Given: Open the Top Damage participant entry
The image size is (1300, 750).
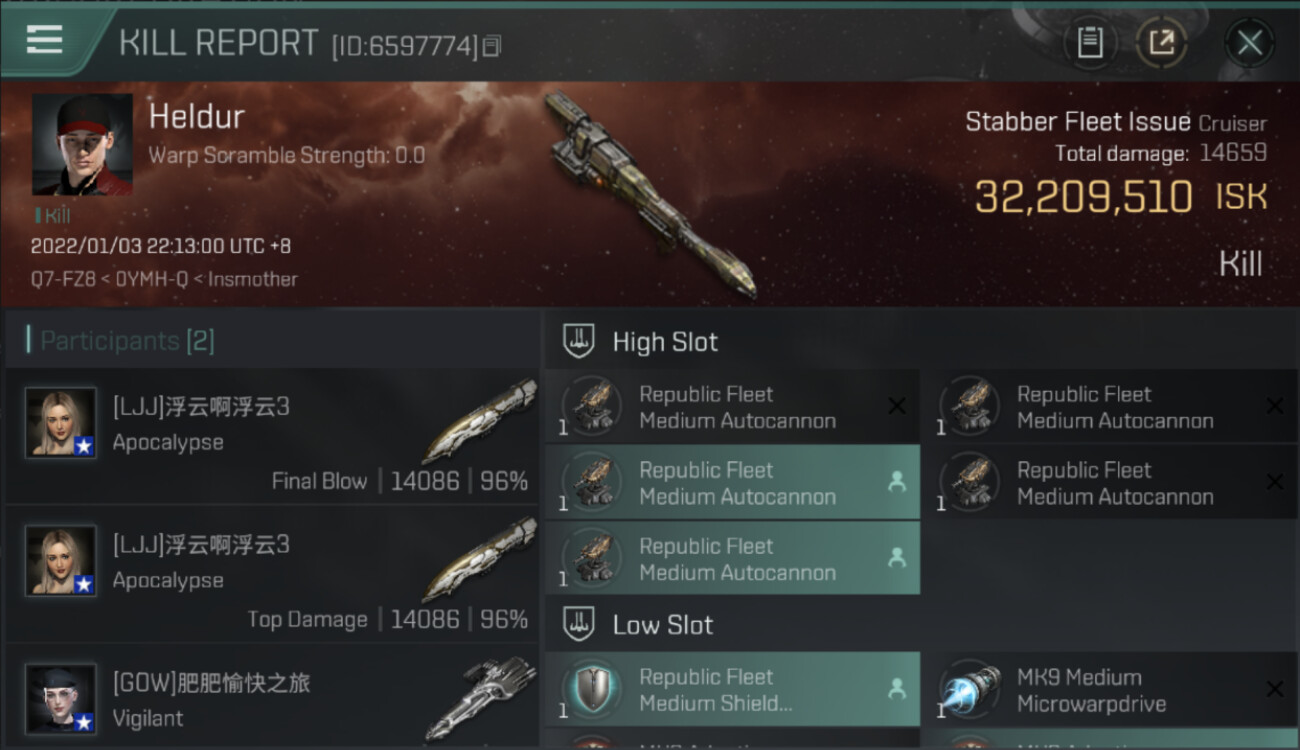Looking at the screenshot, I should tap(272, 575).
